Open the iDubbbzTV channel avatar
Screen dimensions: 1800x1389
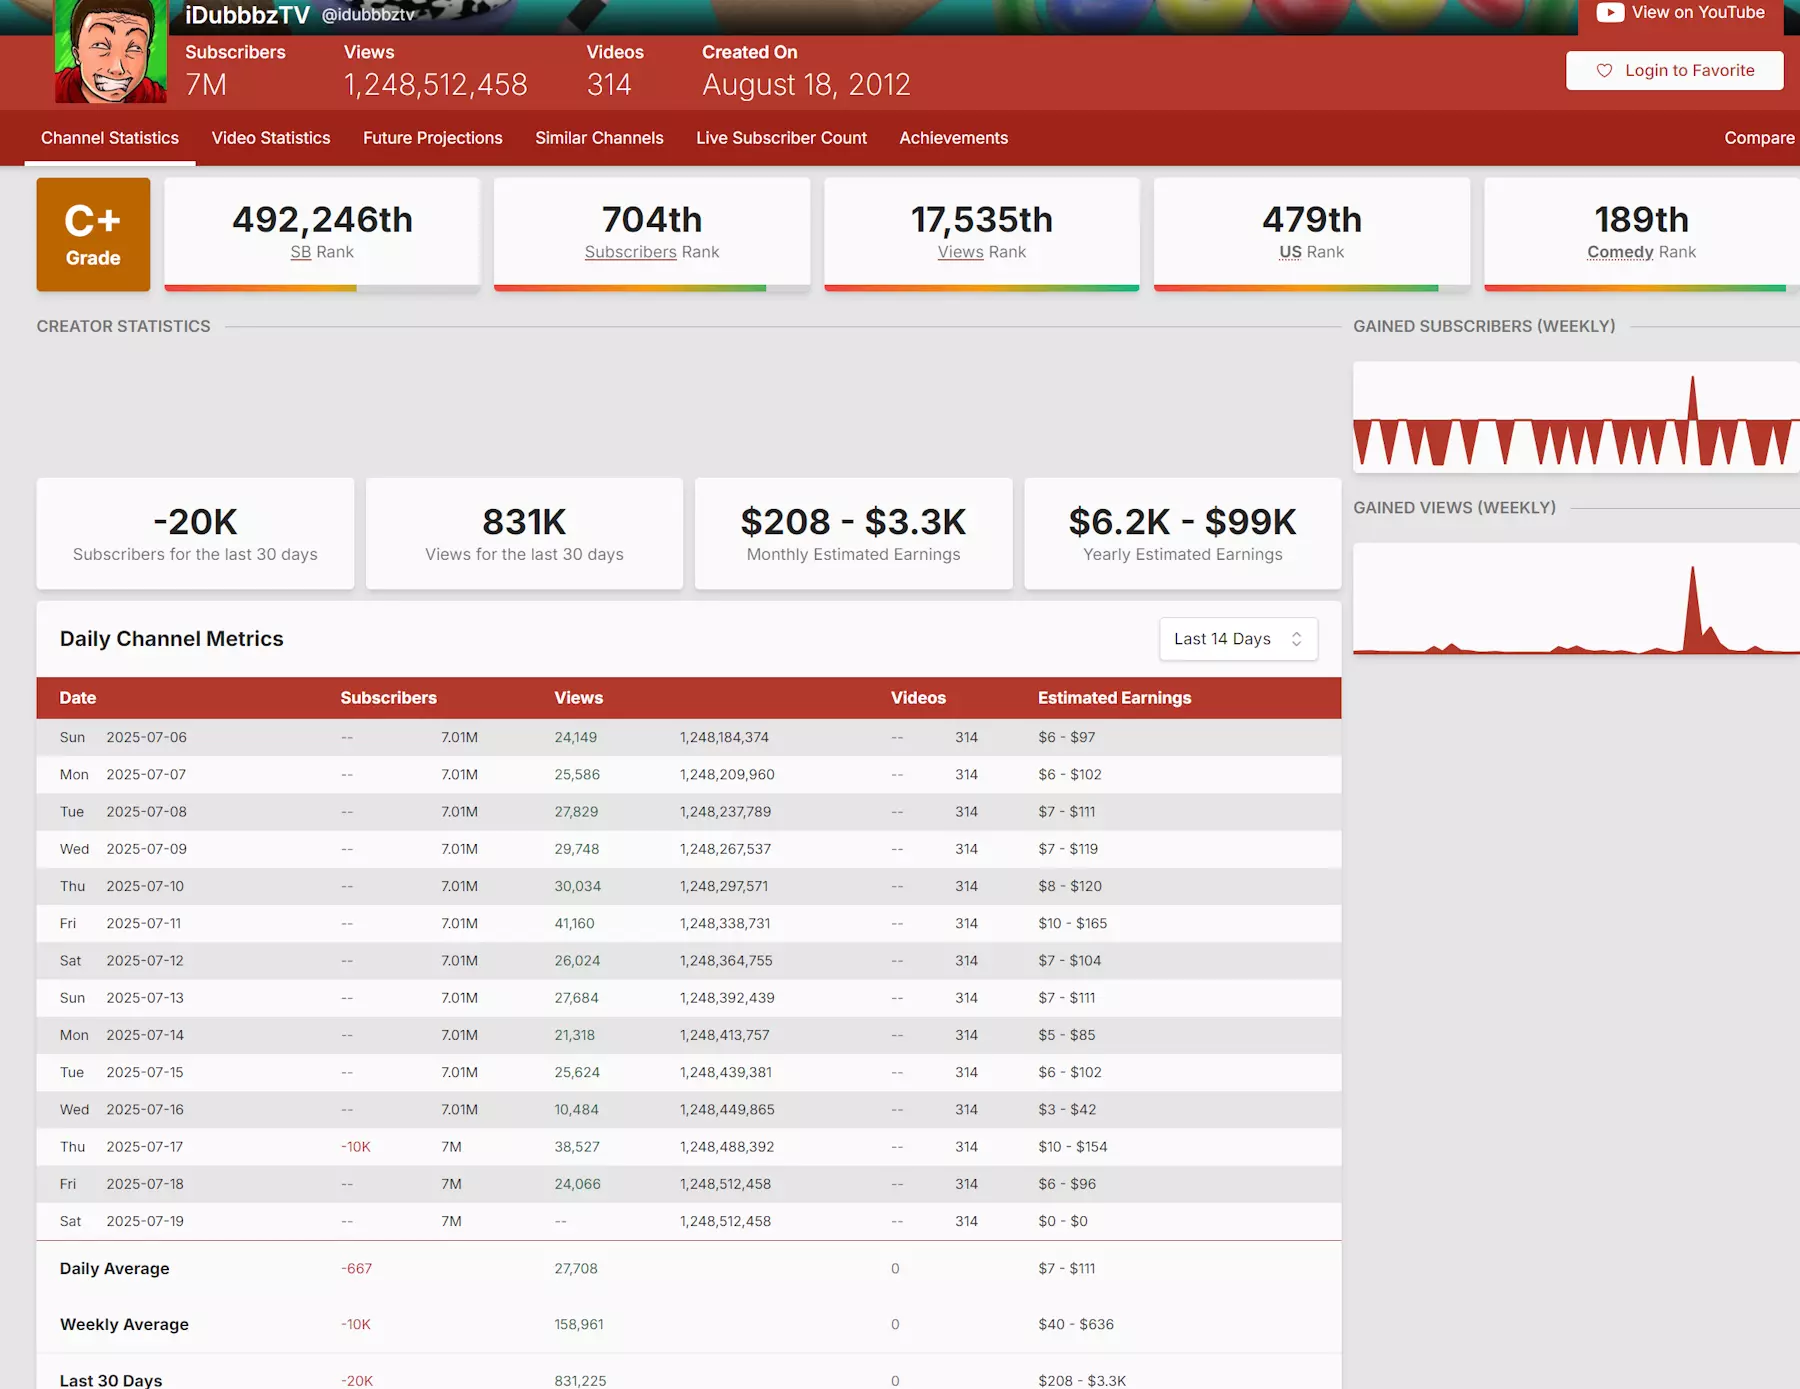(111, 51)
